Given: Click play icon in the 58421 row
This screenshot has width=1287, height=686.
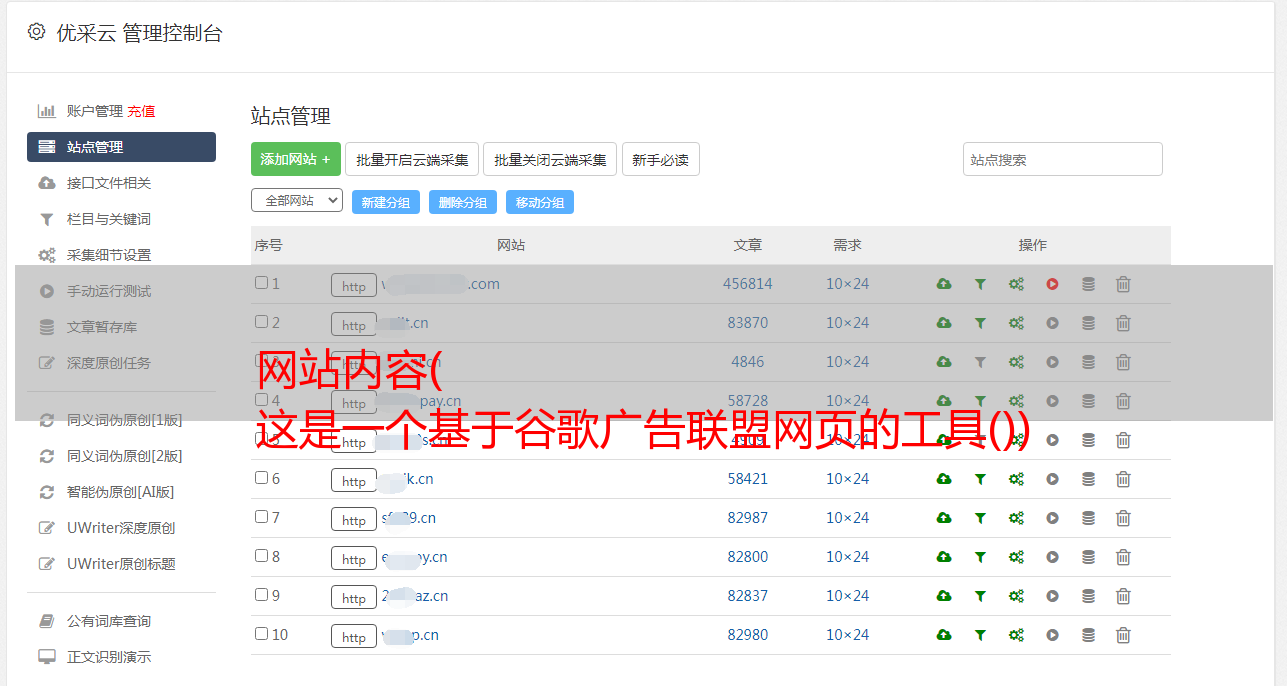Looking at the screenshot, I should [x=1052, y=479].
